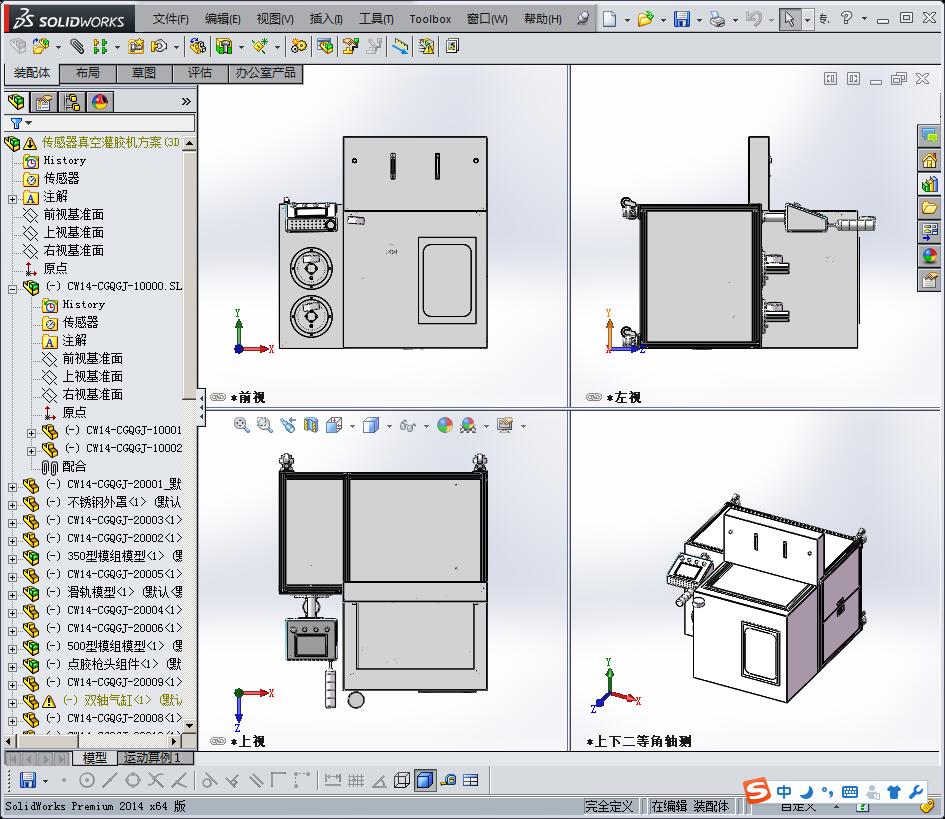Toggle the view link icon beside *前视
The image size is (945, 819).
pos(218,397)
